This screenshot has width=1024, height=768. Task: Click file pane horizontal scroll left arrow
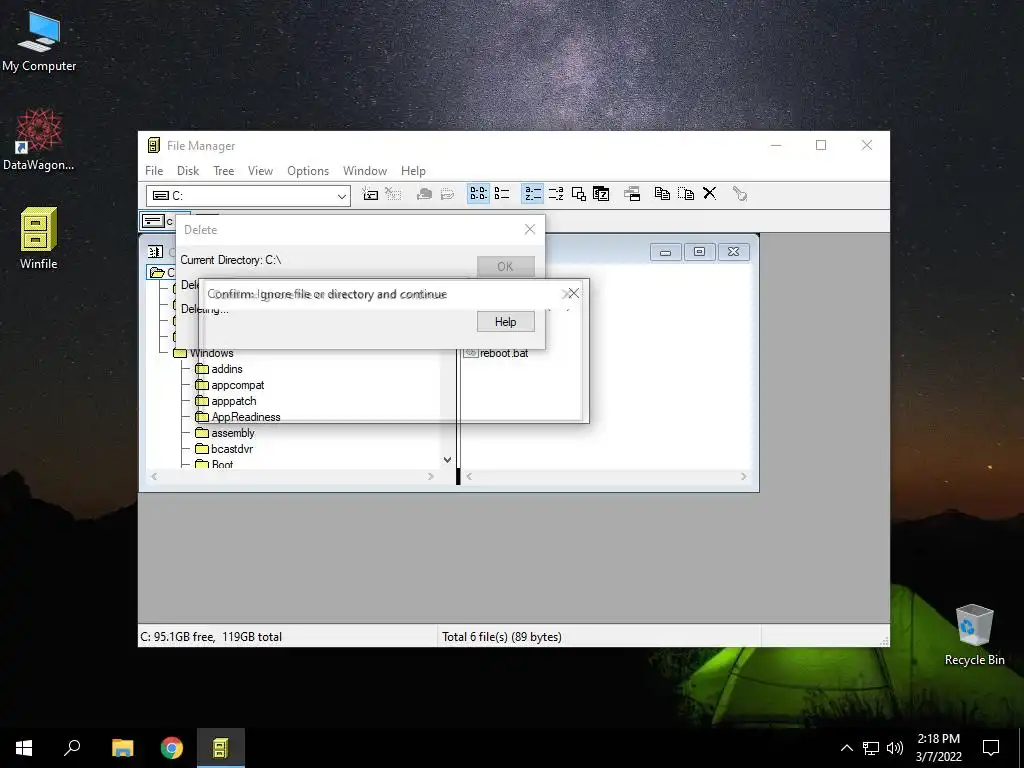click(469, 476)
